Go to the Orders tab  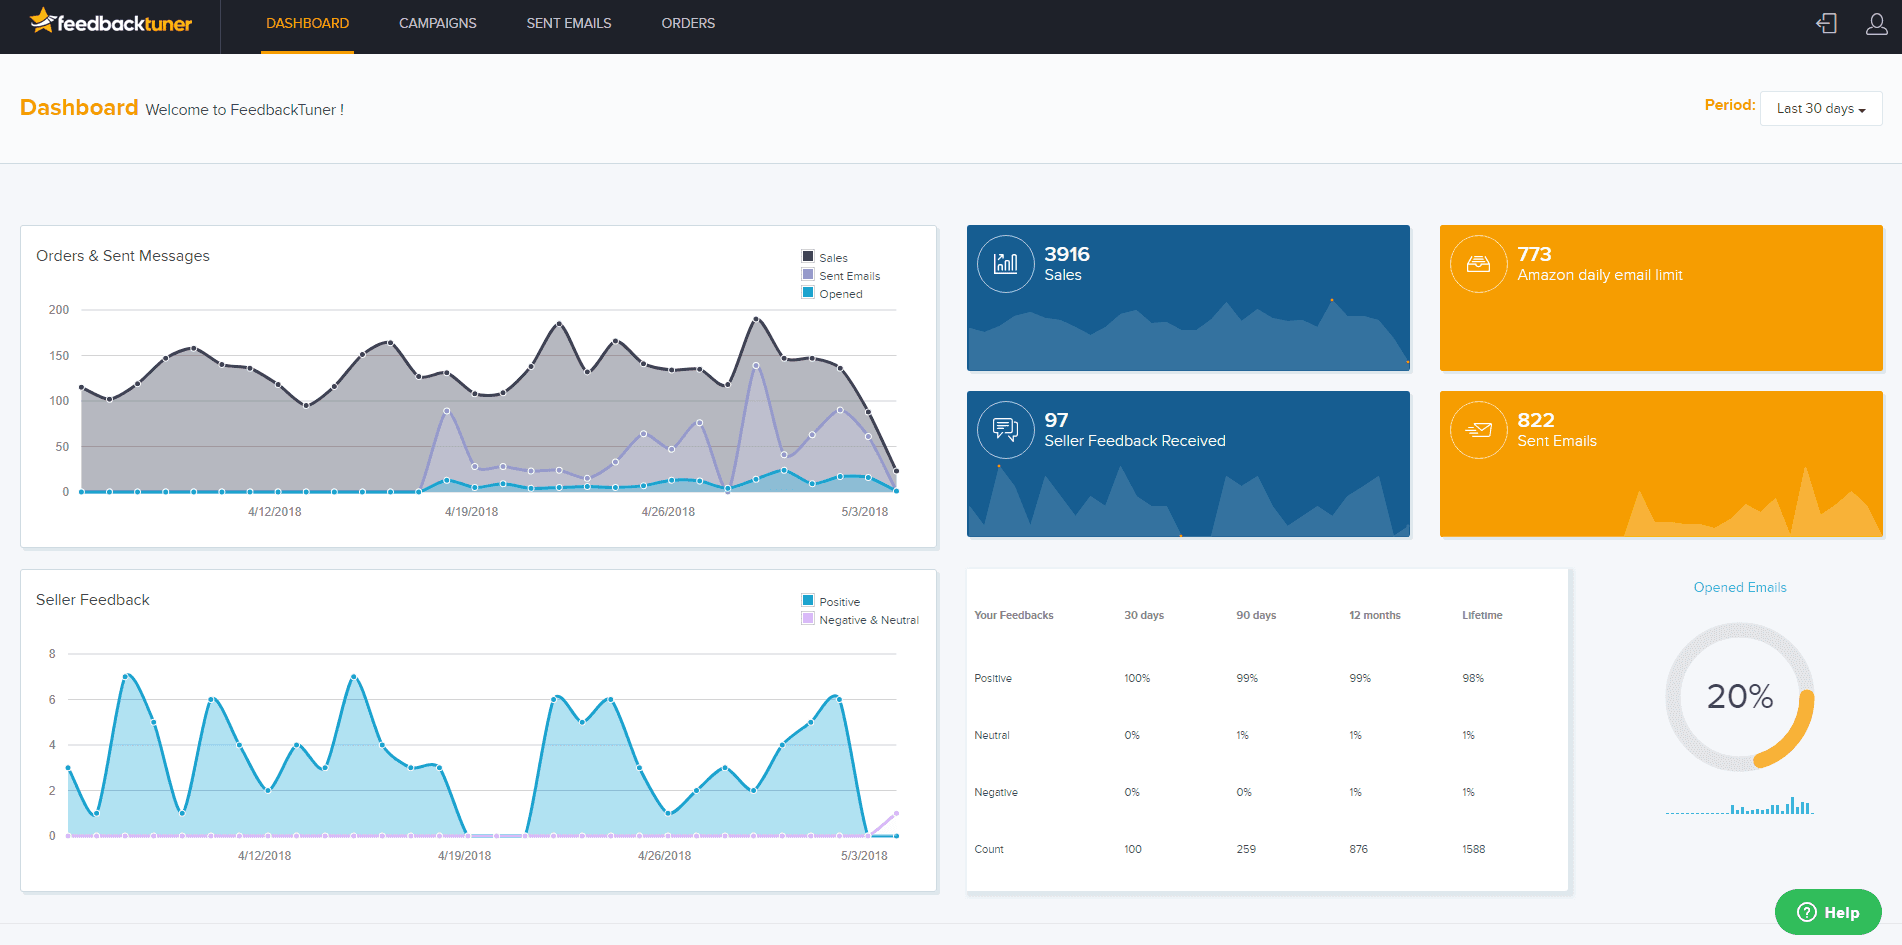pyautogui.click(x=688, y=23)
